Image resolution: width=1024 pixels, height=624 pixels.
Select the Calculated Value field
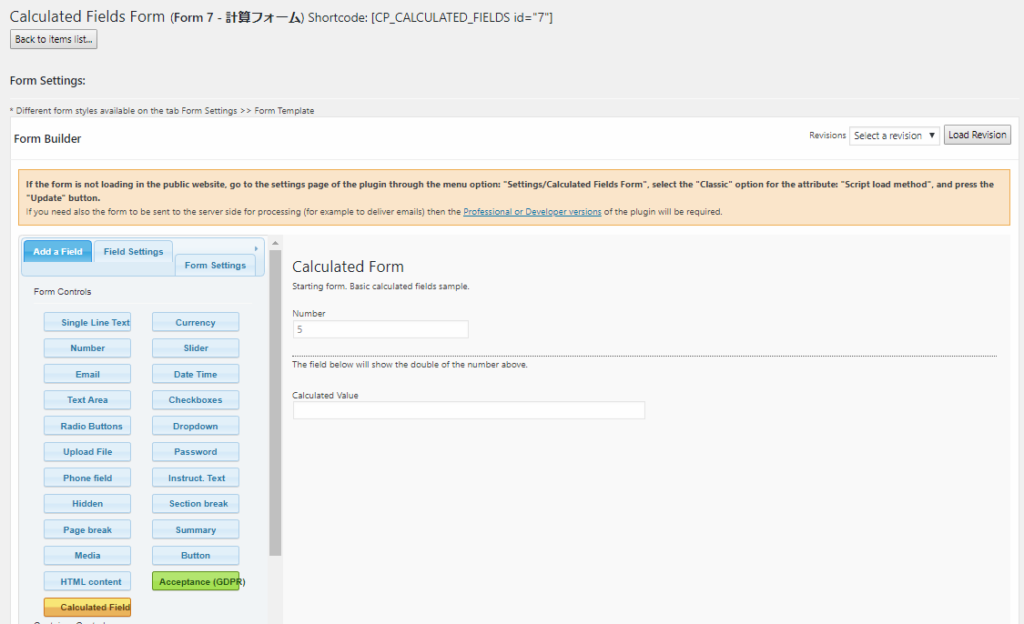468,410
